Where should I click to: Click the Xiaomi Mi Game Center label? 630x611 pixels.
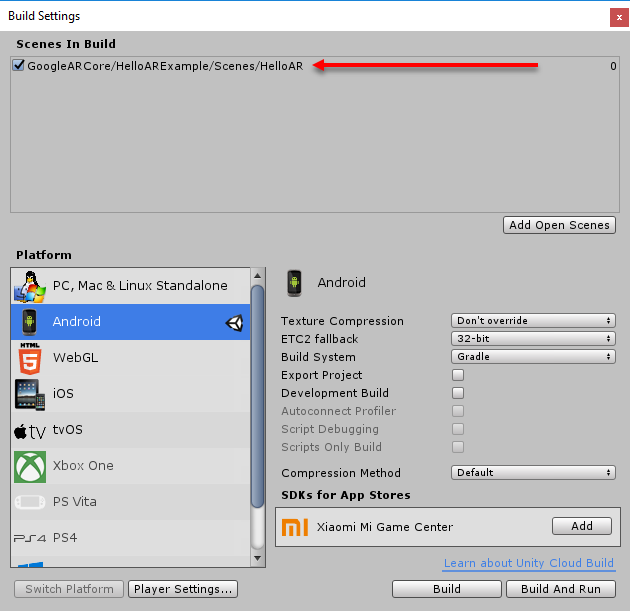coord(385,527)
